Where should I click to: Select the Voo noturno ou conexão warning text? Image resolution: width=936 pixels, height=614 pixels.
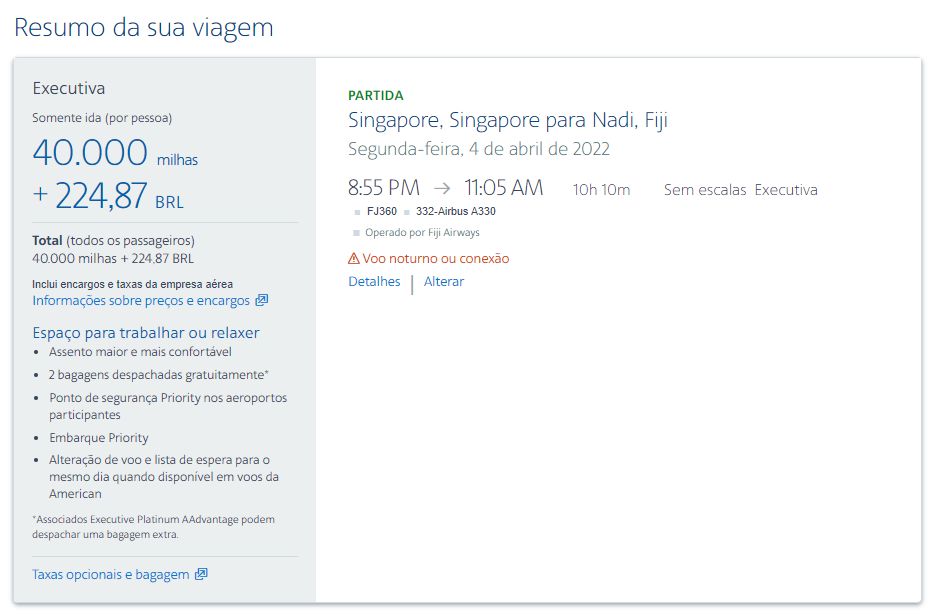[x=436, y=258]
